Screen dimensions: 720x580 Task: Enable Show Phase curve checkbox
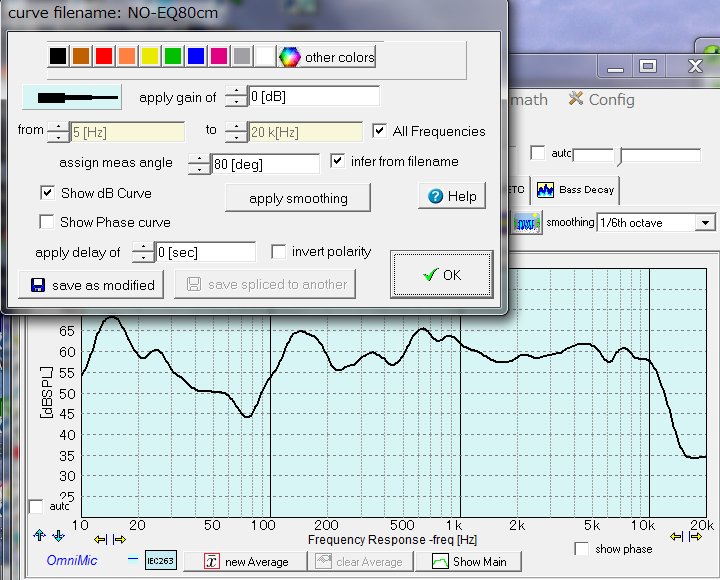point(46,222)
